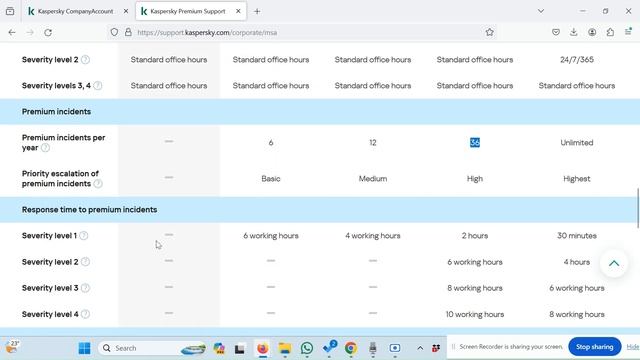
Task: Show help for response-time Severity level 2
Action: [85, 262]
